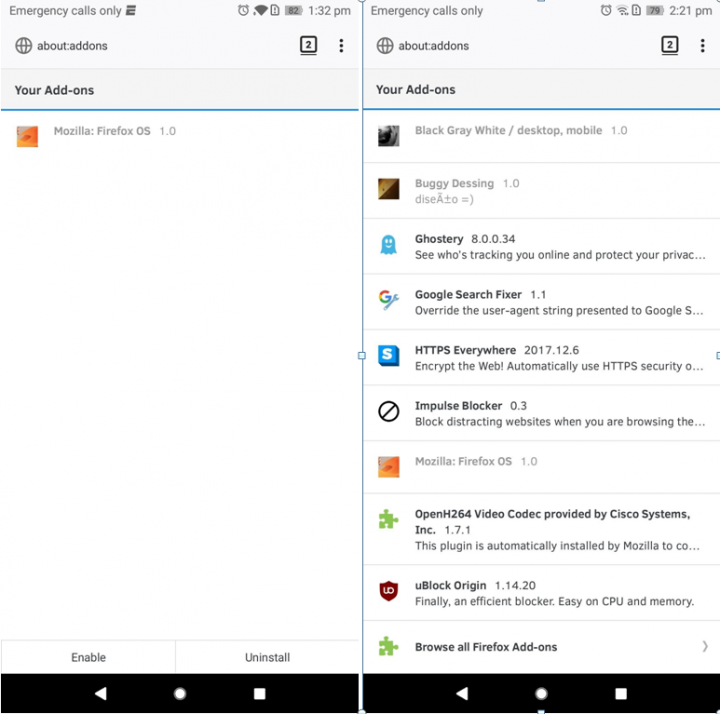Enable the Firefox OS add-on

pos(88,657)
